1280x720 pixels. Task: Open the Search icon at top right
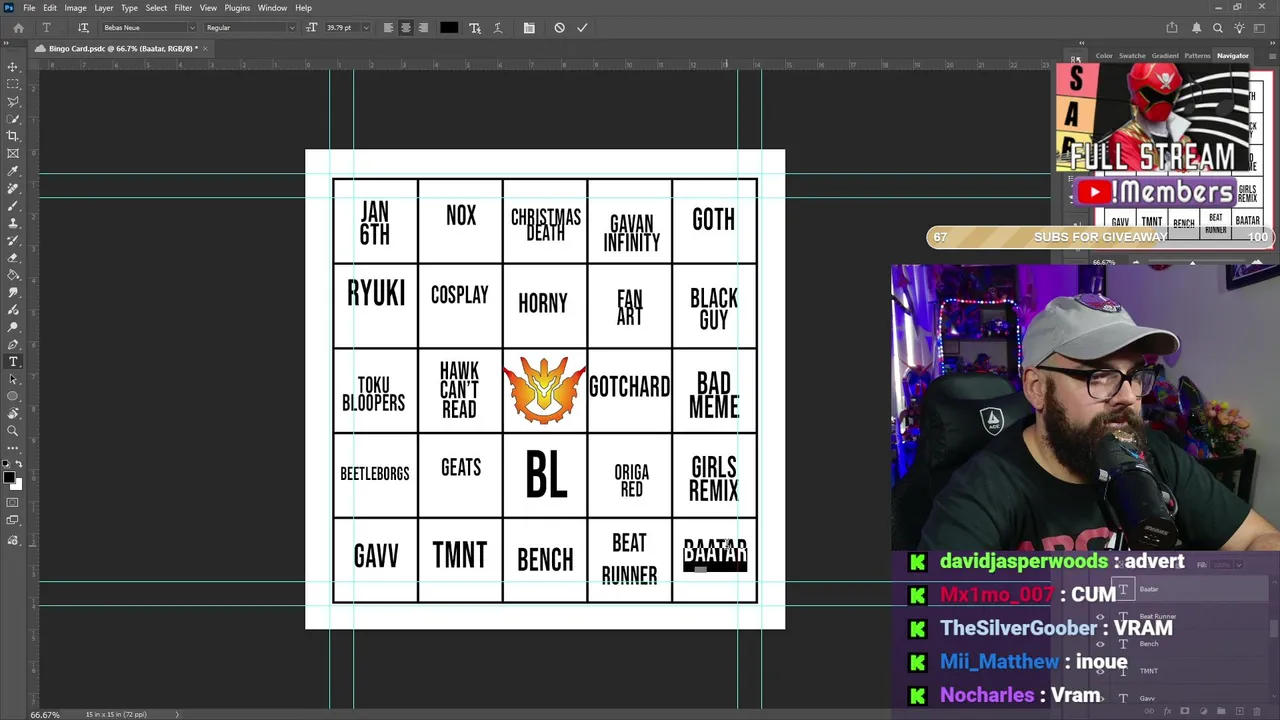pyautogui.click(x=1218, y=28)
